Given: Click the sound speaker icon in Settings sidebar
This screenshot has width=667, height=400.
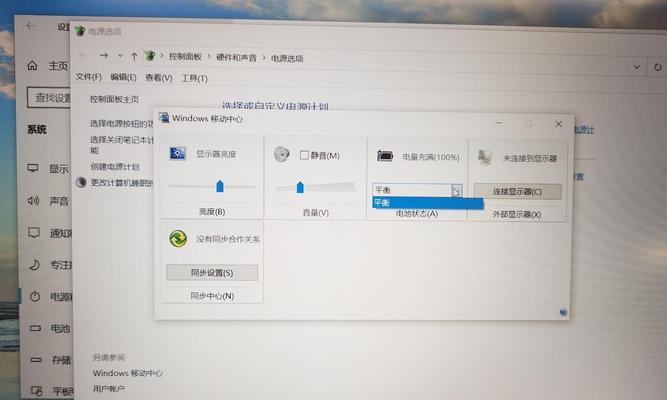Looking at the screenshot, I should pyautogui.click(x=33, y=200).
